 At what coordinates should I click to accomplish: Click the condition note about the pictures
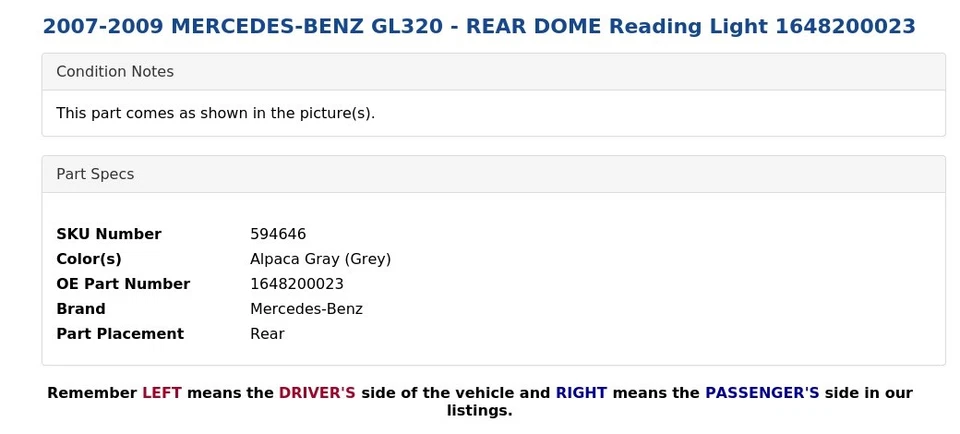[x=216, y=113]
